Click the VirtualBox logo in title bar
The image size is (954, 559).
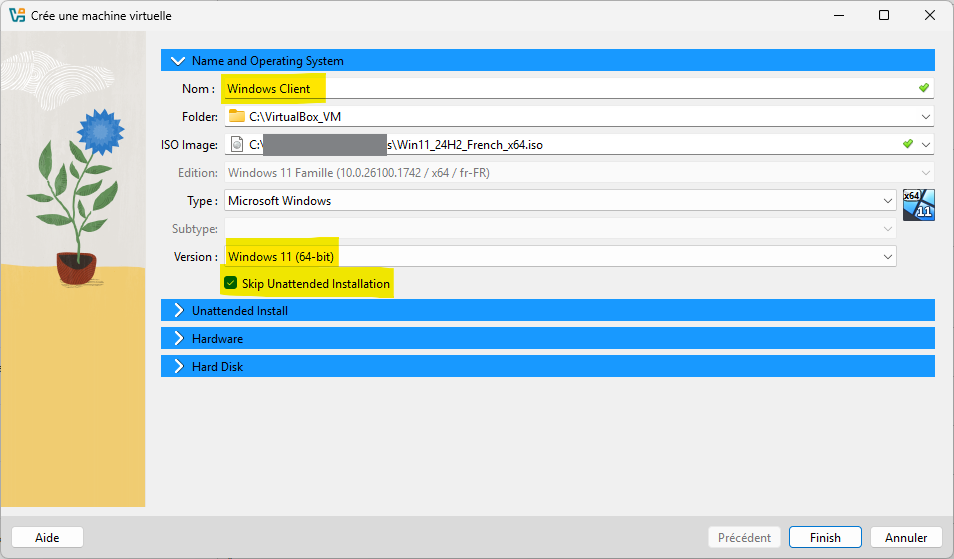tap(17, 15)
